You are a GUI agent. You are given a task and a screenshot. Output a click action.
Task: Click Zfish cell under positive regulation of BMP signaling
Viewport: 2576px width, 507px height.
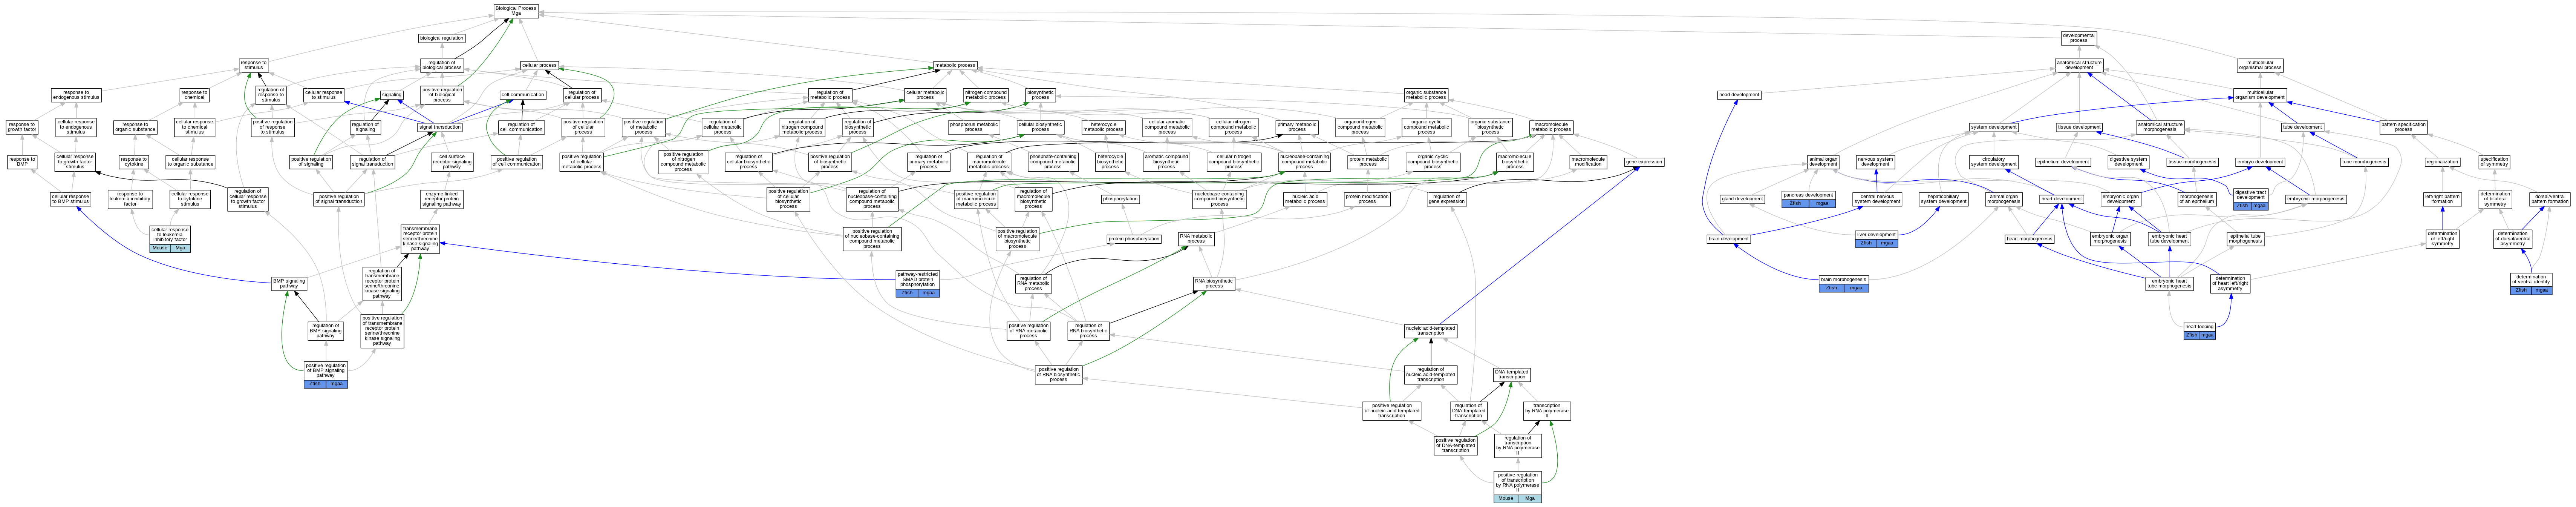click(x=315, y=384)
